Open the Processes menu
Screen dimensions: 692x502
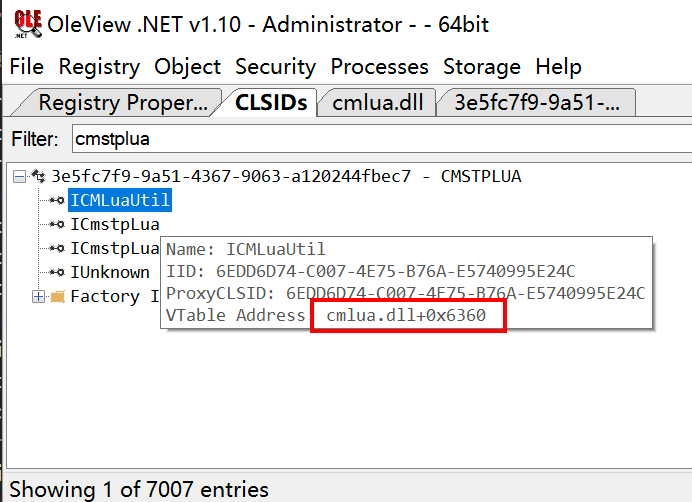[x=380, y=67]
